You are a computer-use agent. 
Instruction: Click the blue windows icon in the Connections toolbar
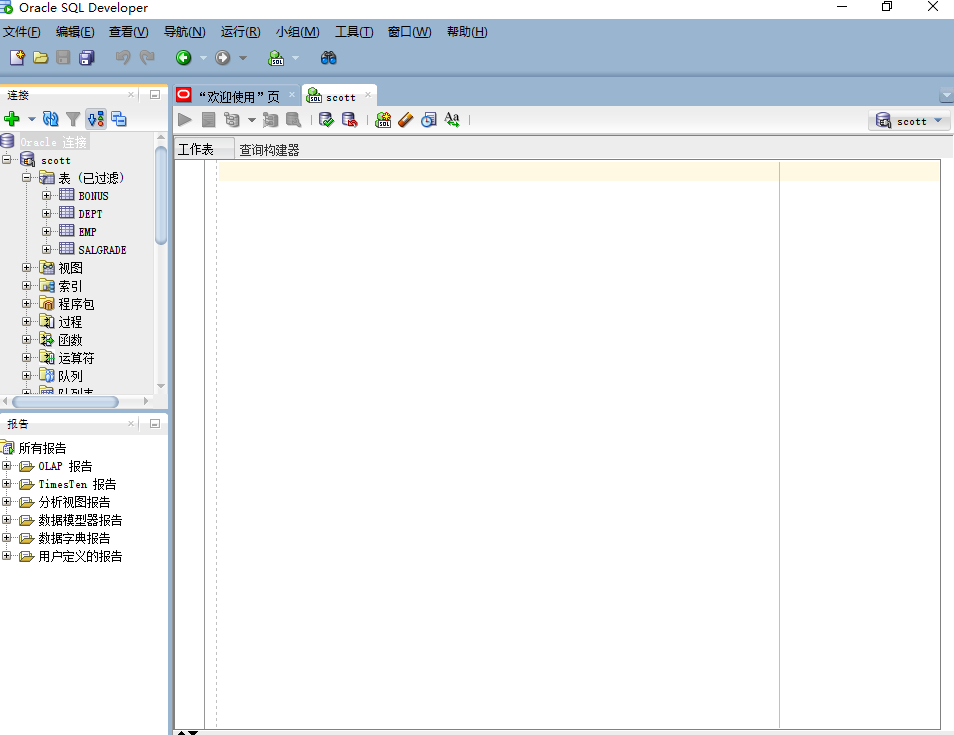coord(119,119)
